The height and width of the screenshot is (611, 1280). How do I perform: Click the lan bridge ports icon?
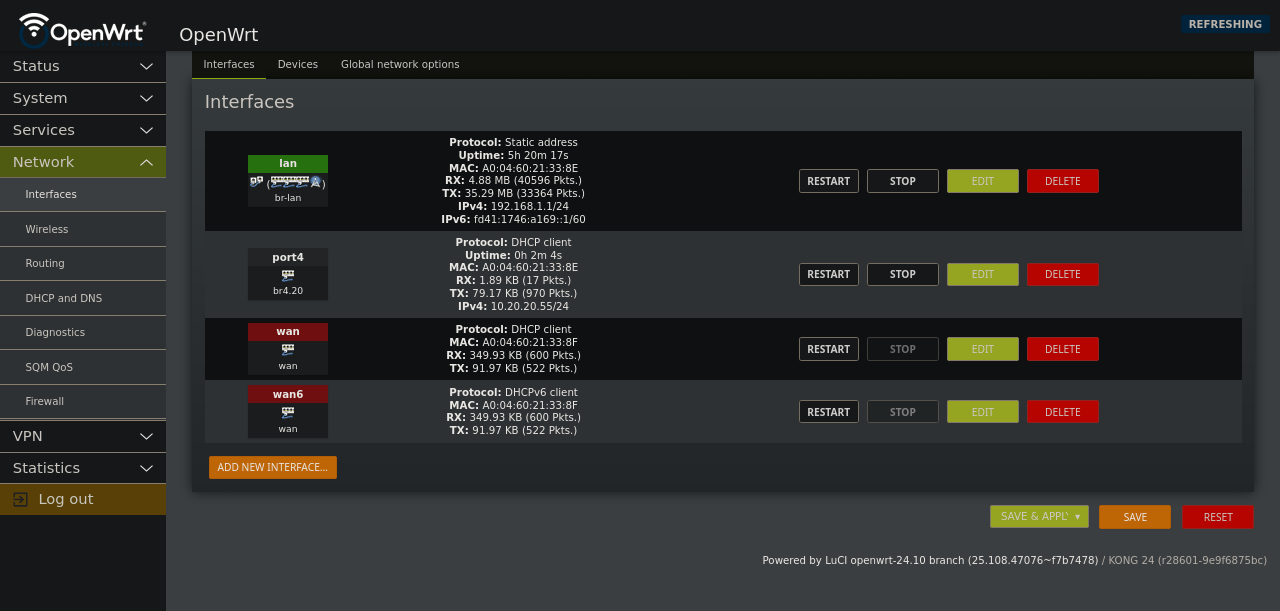(288, 182)
